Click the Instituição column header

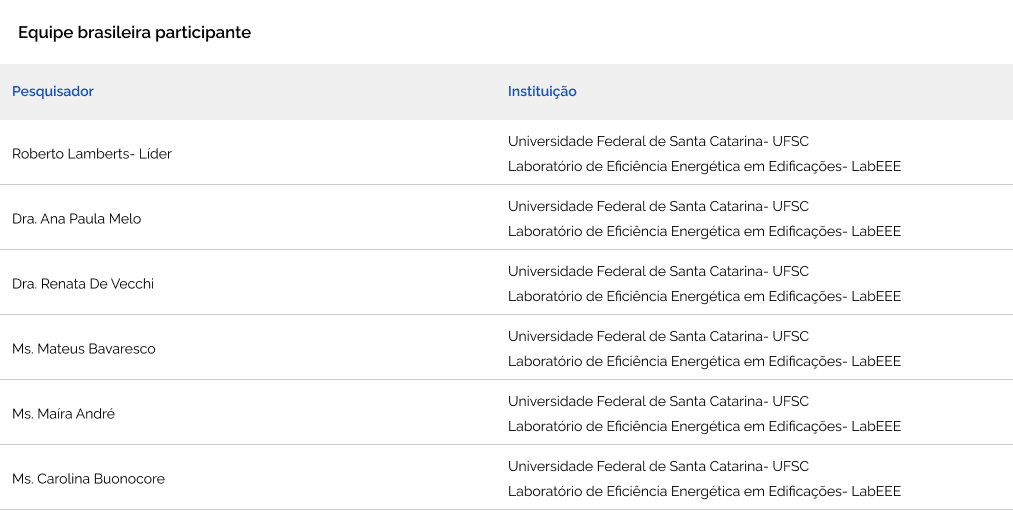click(542, 92)
